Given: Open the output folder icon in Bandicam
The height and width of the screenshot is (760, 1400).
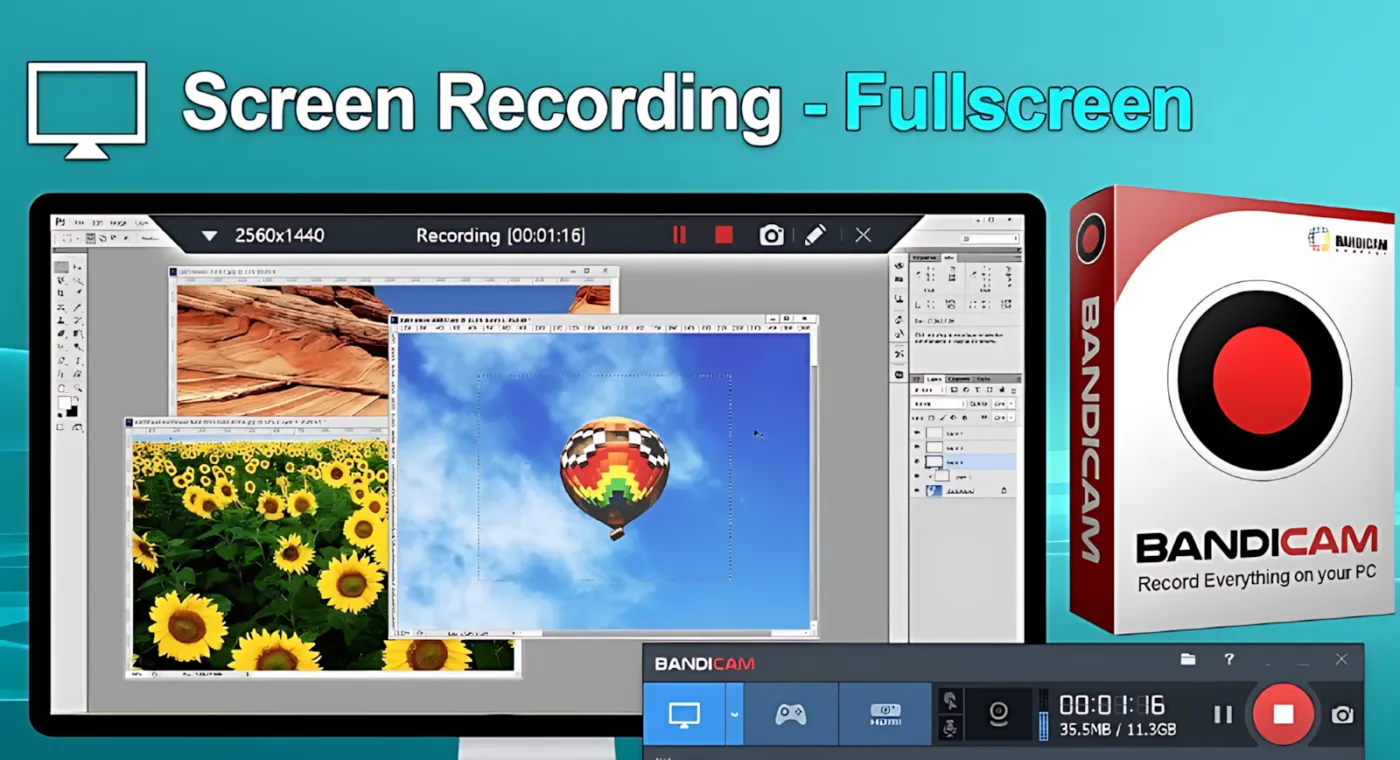Looking at the screenshot, I should click(x=1188, y=659).
